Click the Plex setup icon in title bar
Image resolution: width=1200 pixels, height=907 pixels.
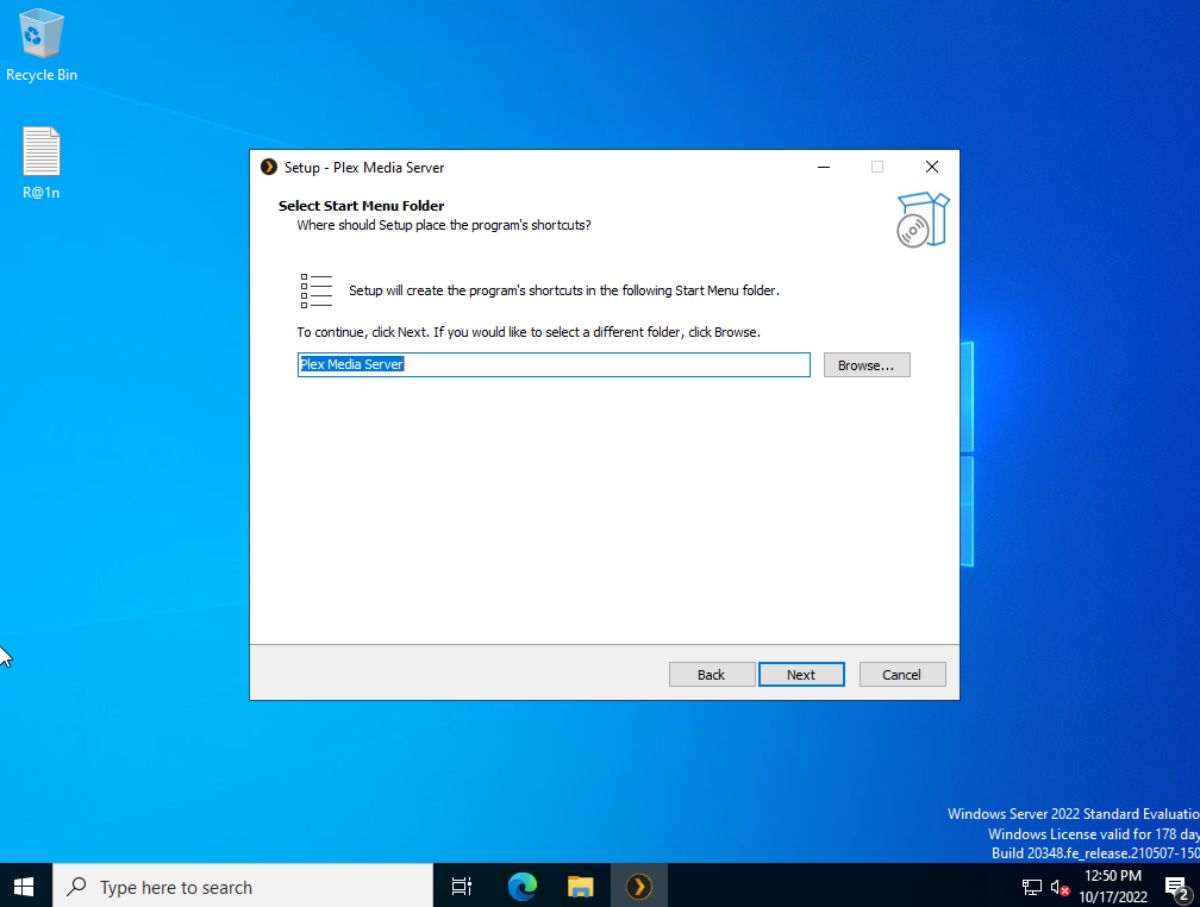(x=268, y=167)
